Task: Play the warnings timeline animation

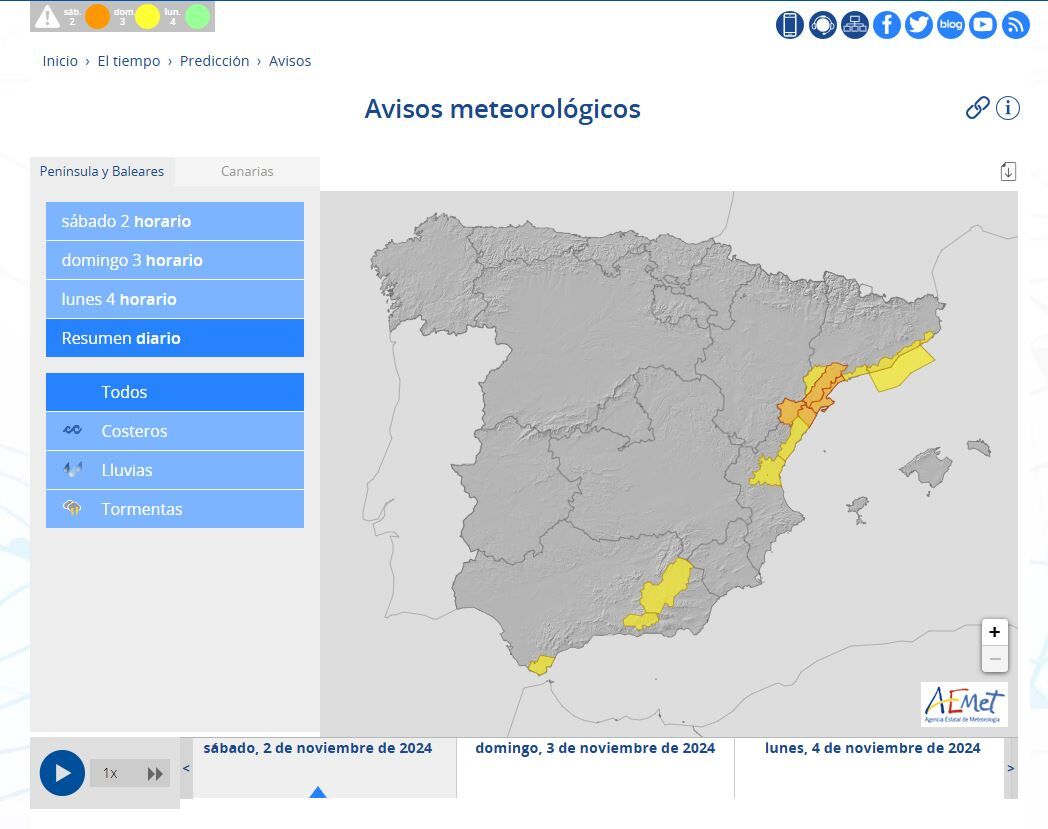Action: click(x=62, y=773)
